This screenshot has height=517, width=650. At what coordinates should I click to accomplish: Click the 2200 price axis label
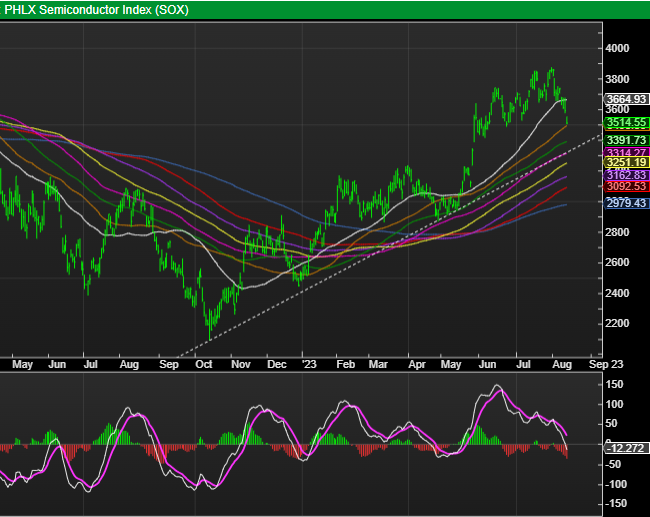[x=617, y=323]
